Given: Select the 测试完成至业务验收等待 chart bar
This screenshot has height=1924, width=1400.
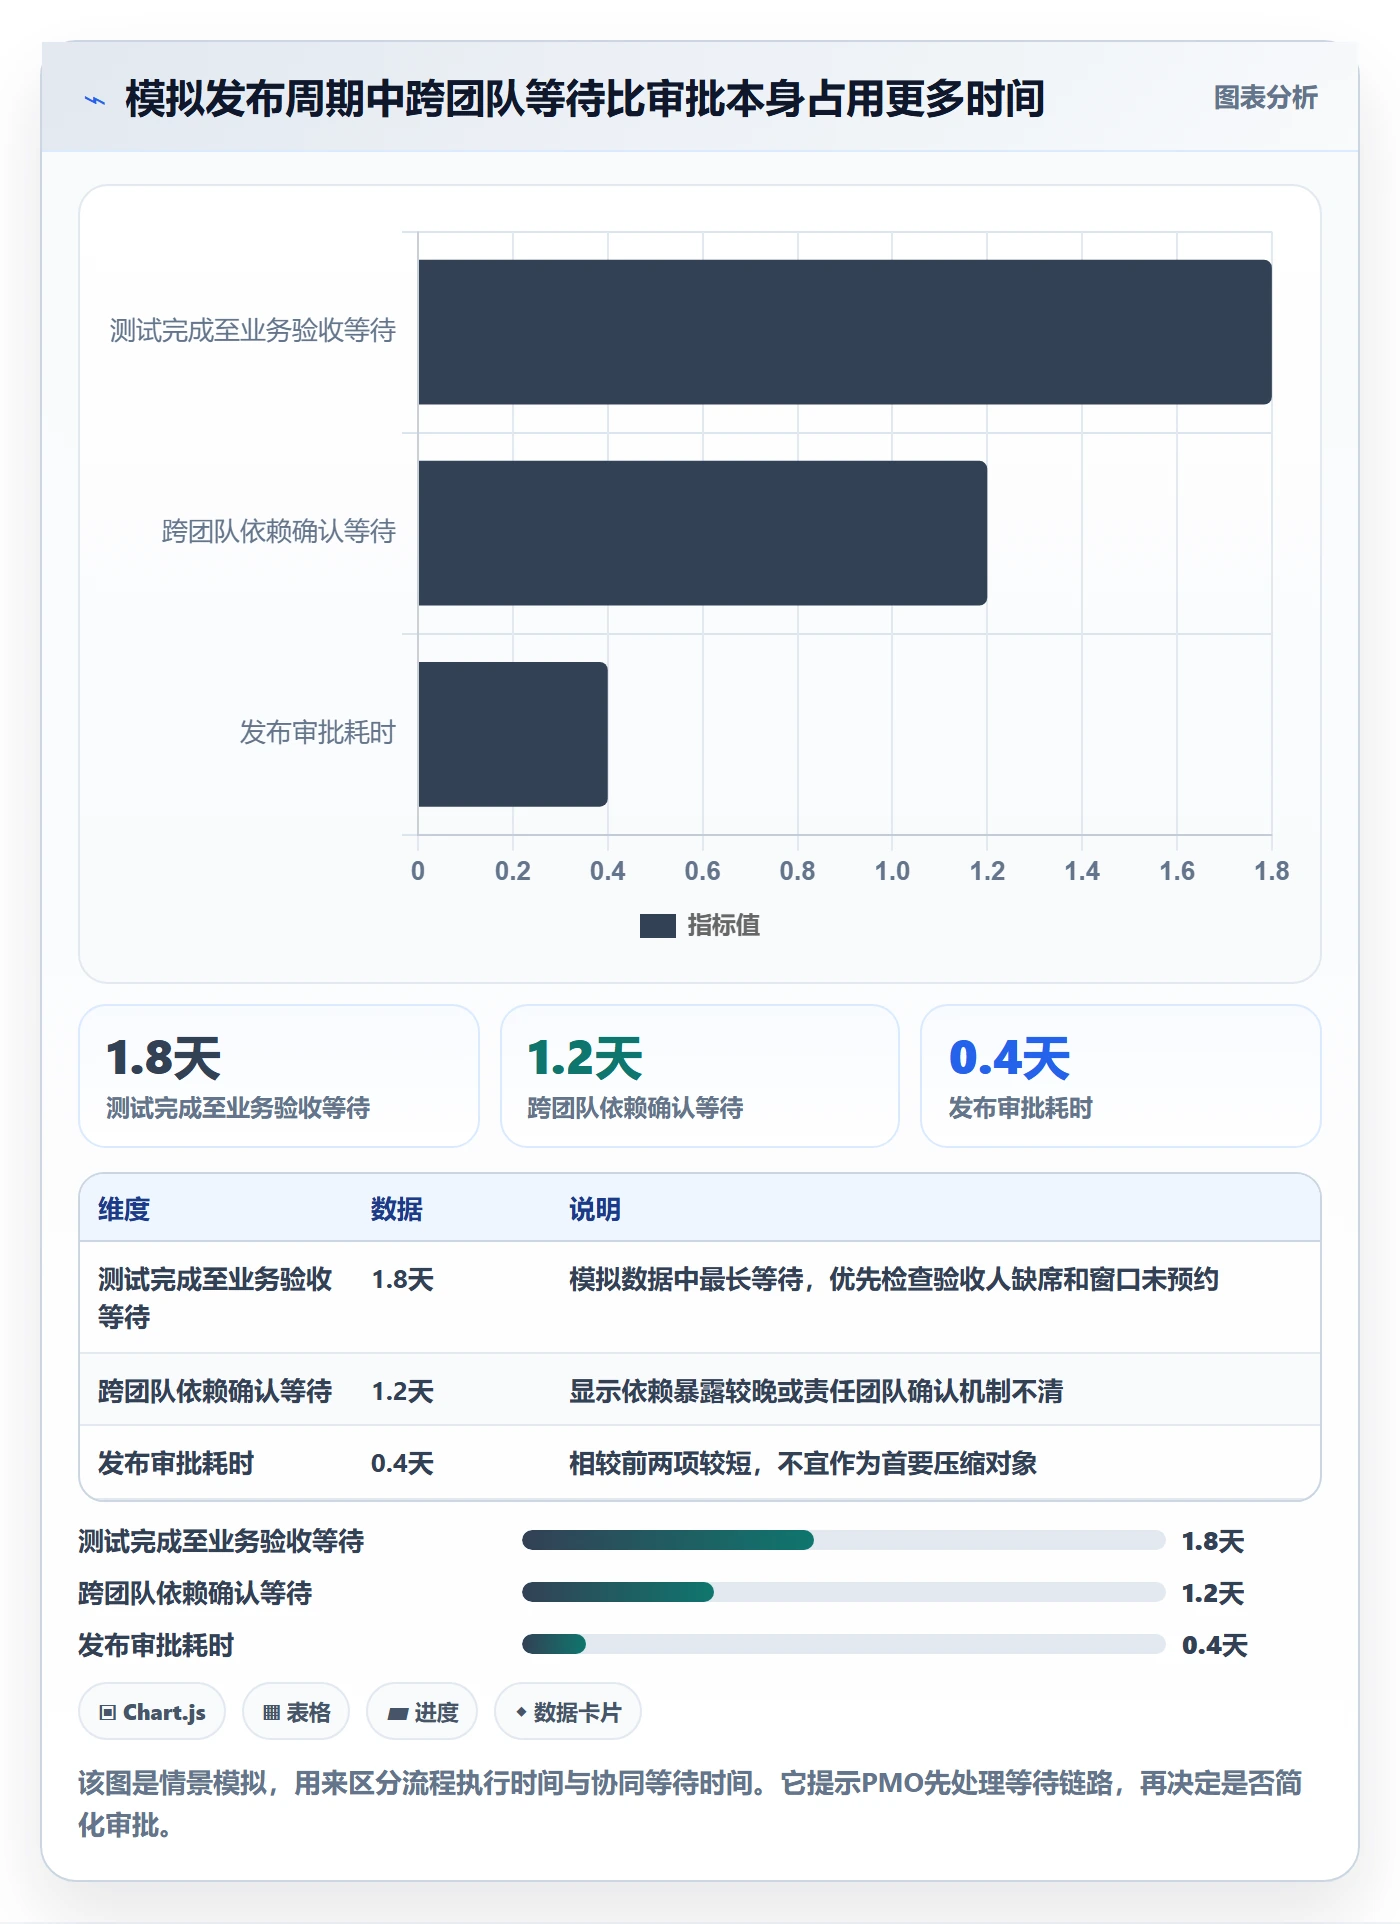Looking at the screenshot, I should pos(845,332).
